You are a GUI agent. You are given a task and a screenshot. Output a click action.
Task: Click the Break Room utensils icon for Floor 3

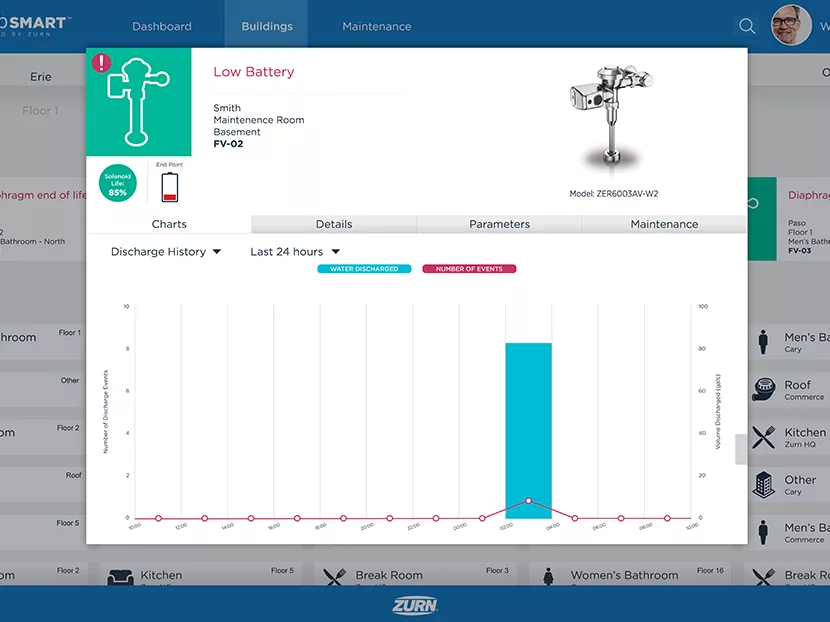(x=335, y=575)
